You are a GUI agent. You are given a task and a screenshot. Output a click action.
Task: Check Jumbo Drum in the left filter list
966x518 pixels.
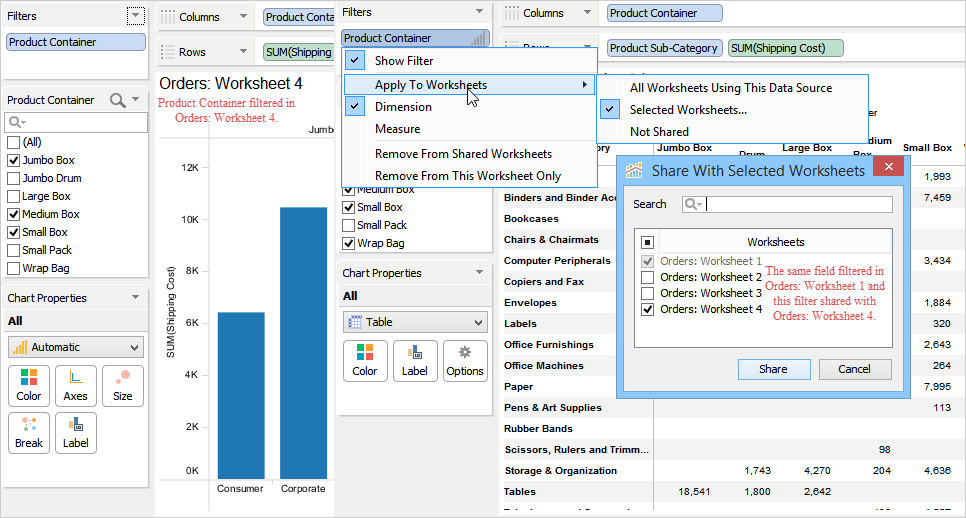[x=13, y=179]
